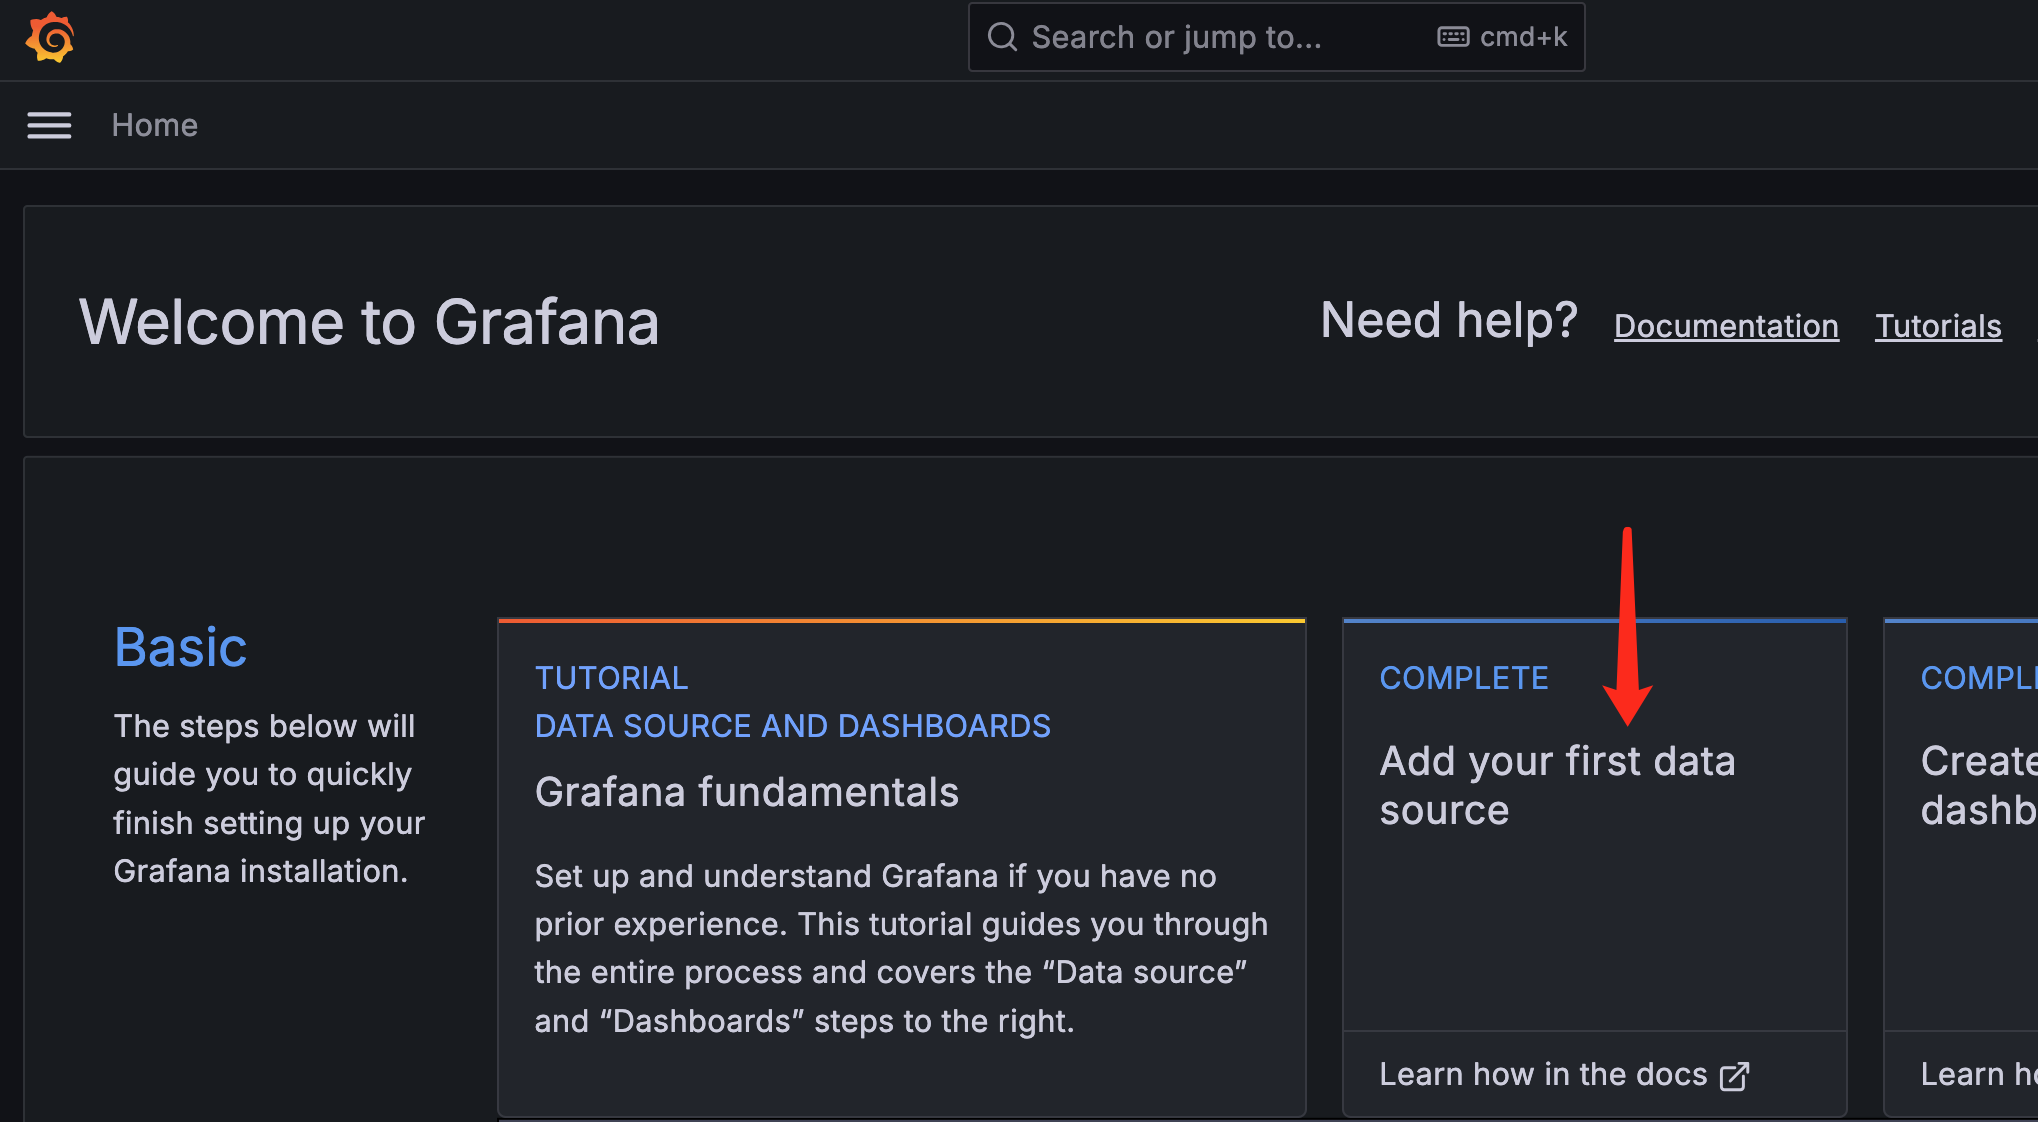Open the Documentation link
The height and width of the screenshot is (1122, 2038).
[1725, 326]
